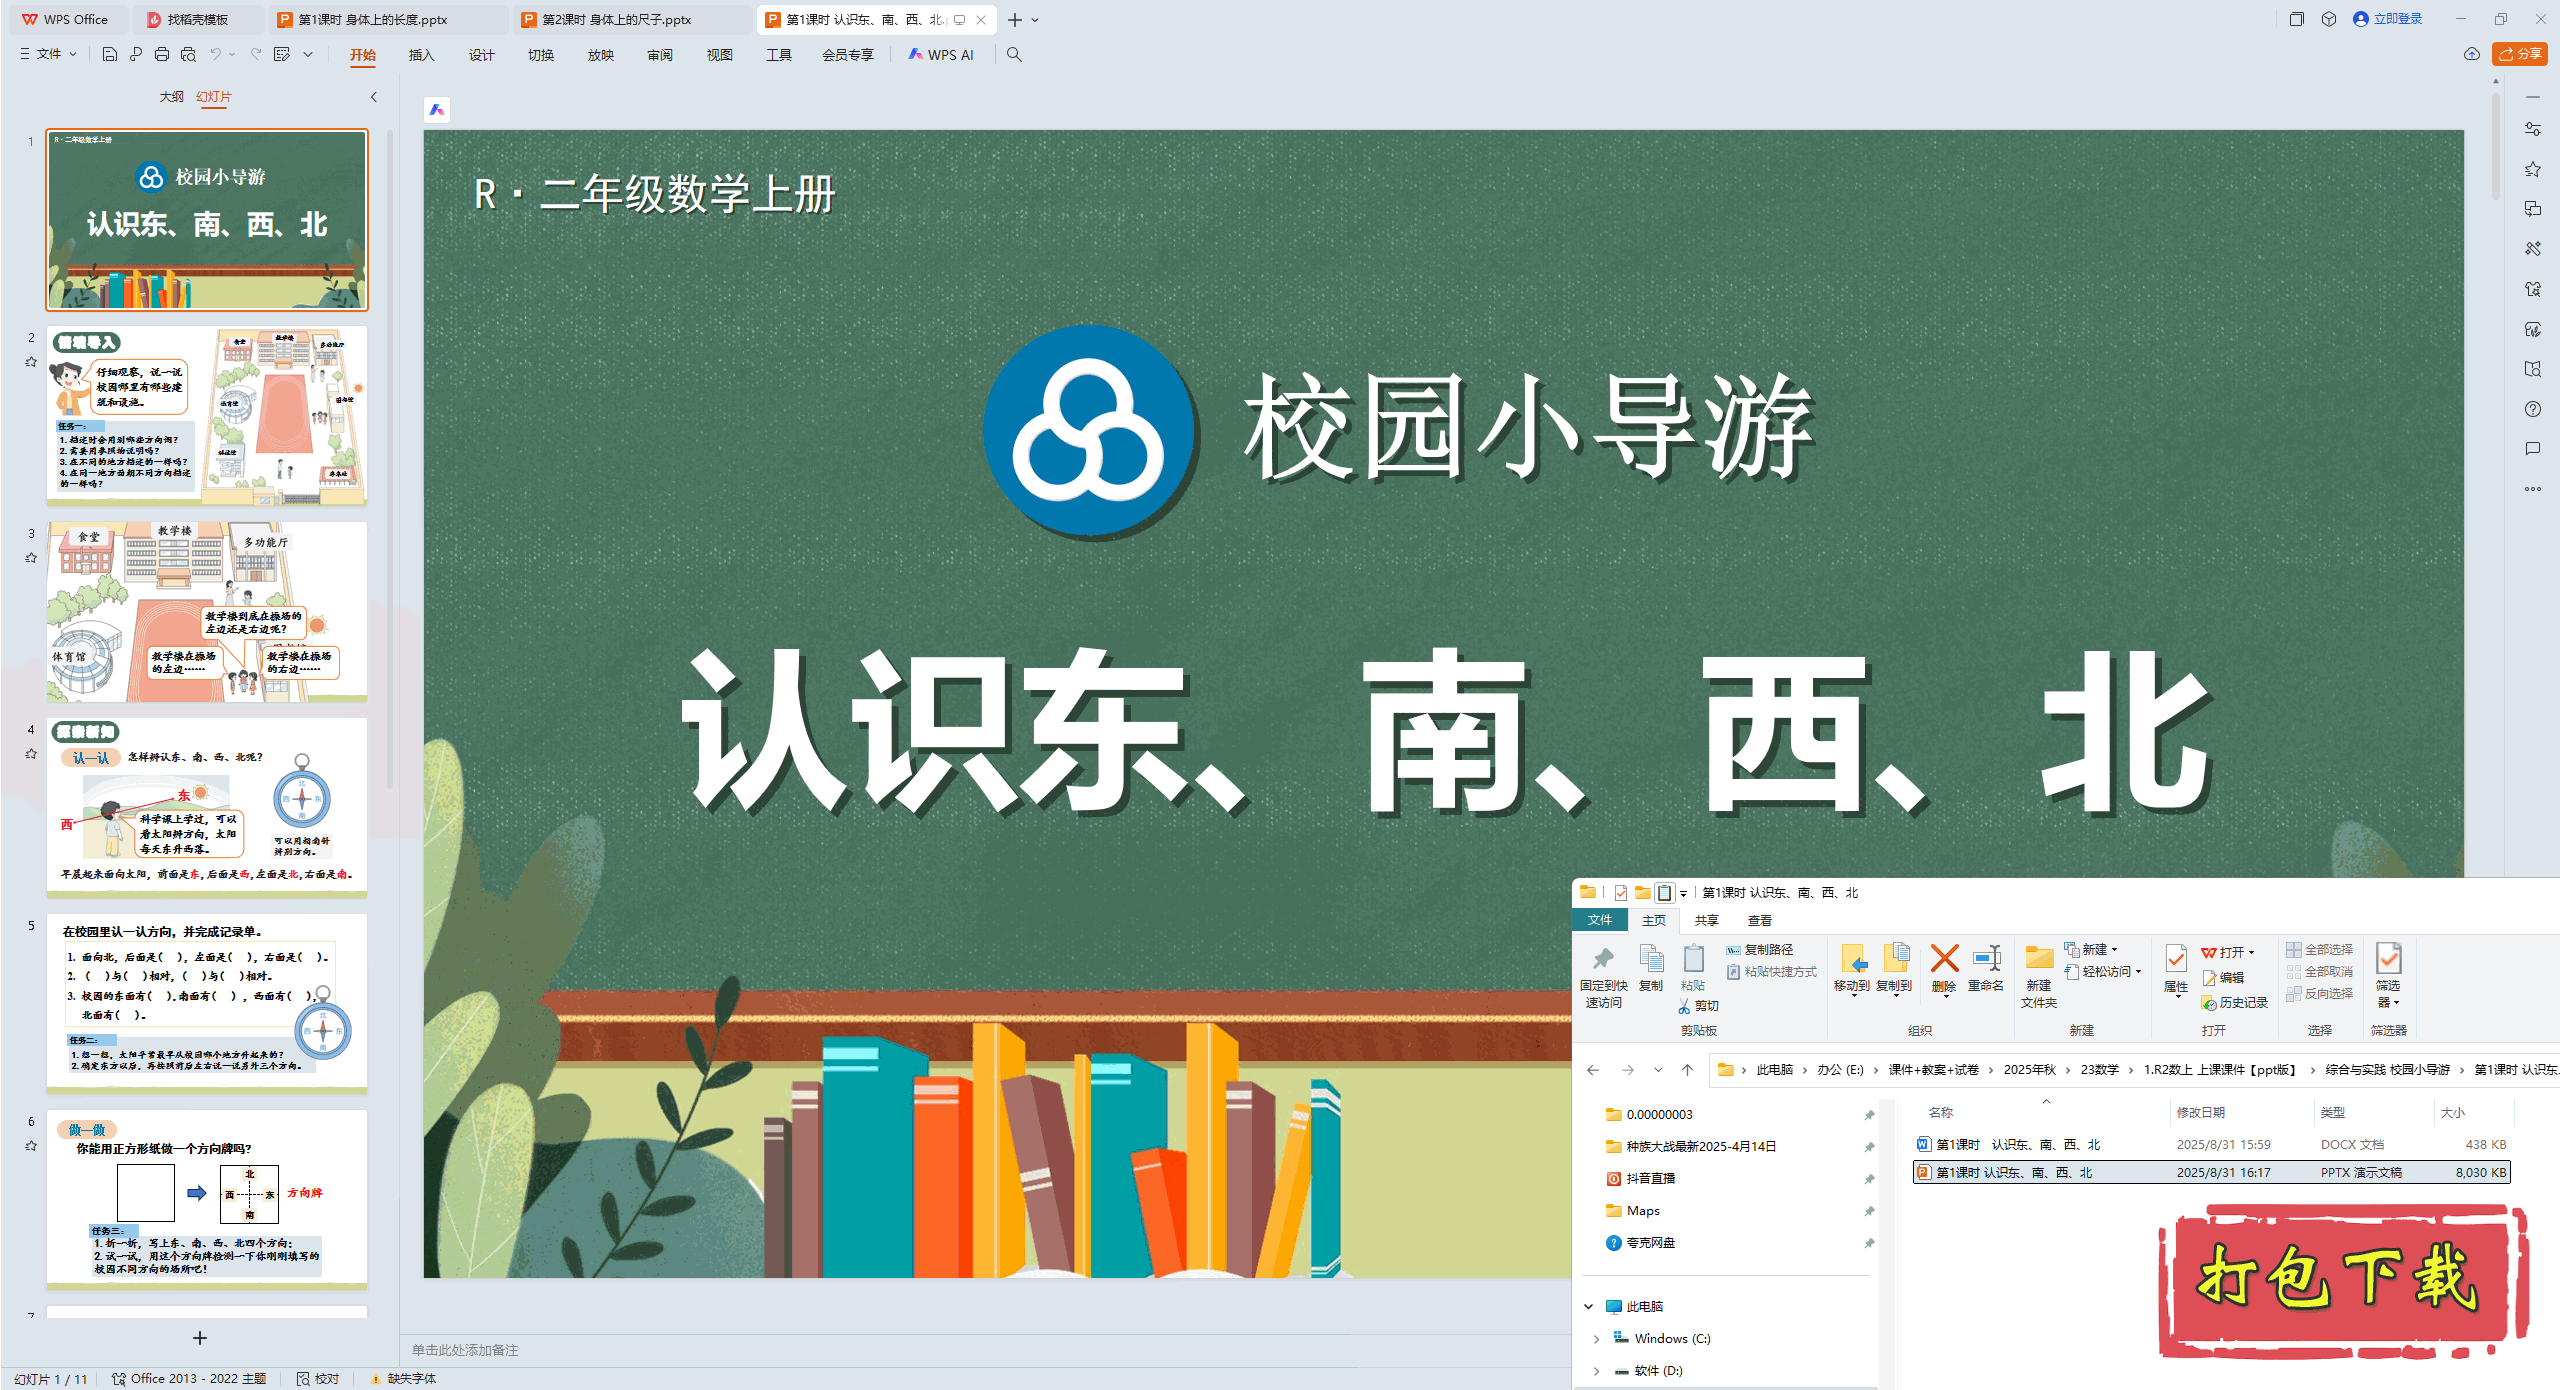Click the Undo arrow icon

tap(215, 54)
